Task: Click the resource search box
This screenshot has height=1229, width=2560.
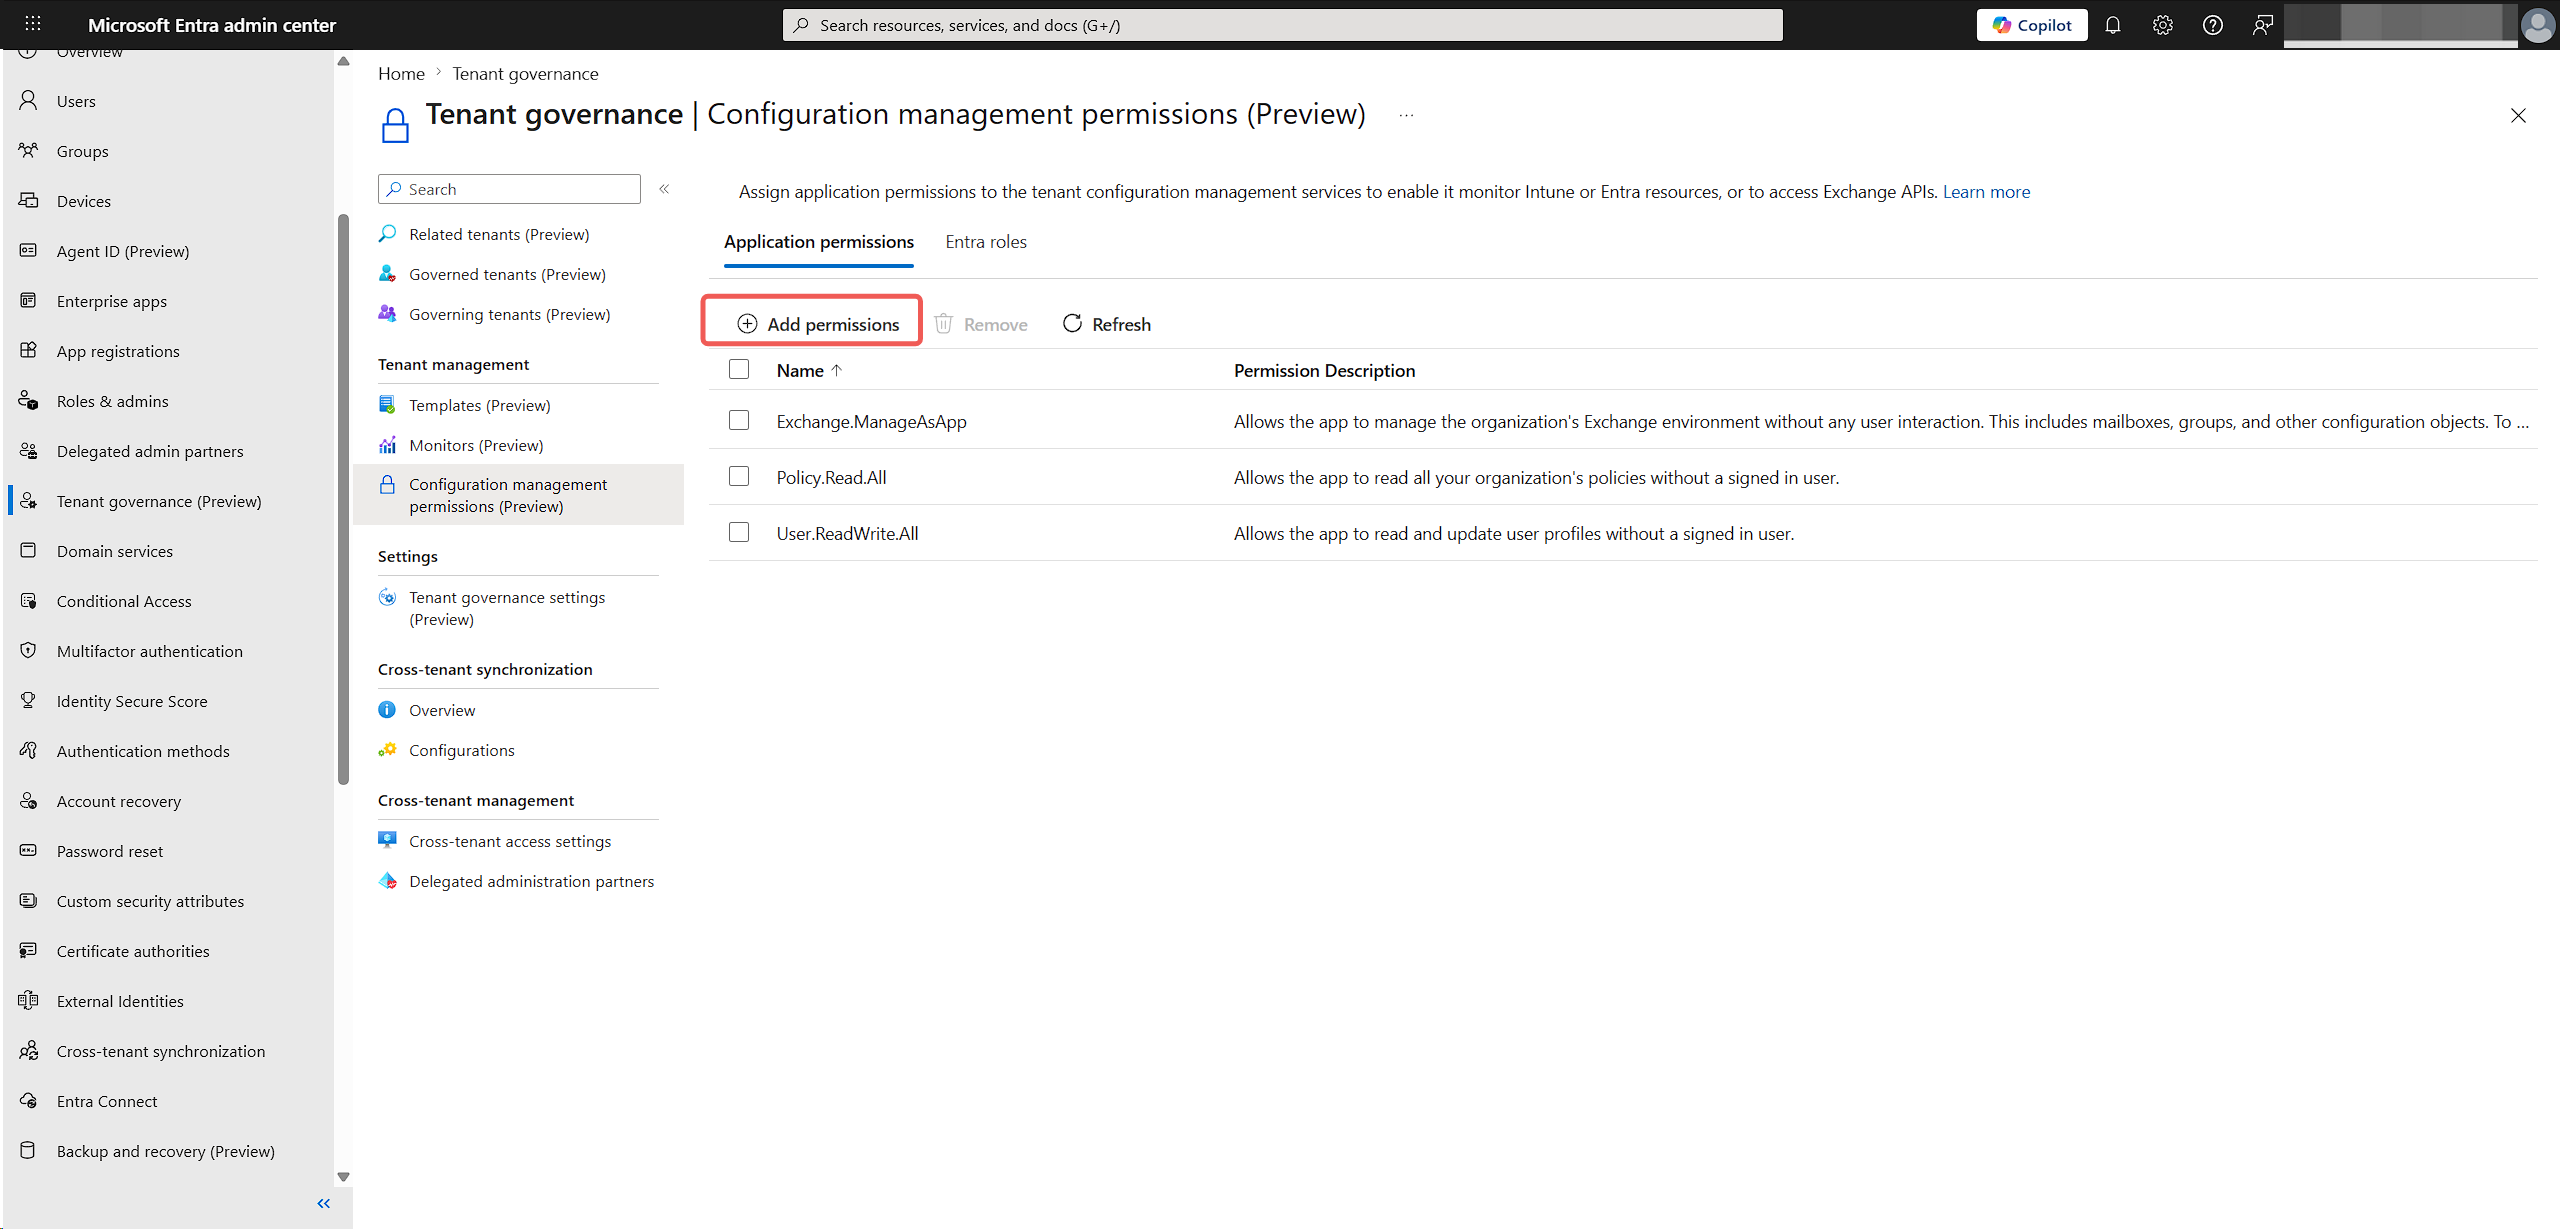Action: pos(1282,25)
